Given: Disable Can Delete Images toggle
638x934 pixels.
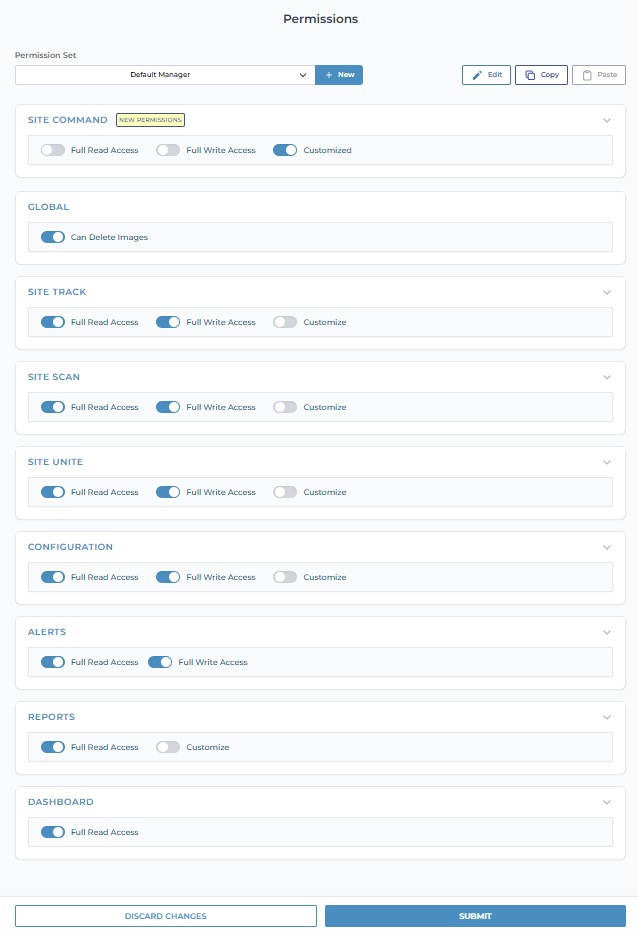Looking at the screenshot, I should 53,237.
